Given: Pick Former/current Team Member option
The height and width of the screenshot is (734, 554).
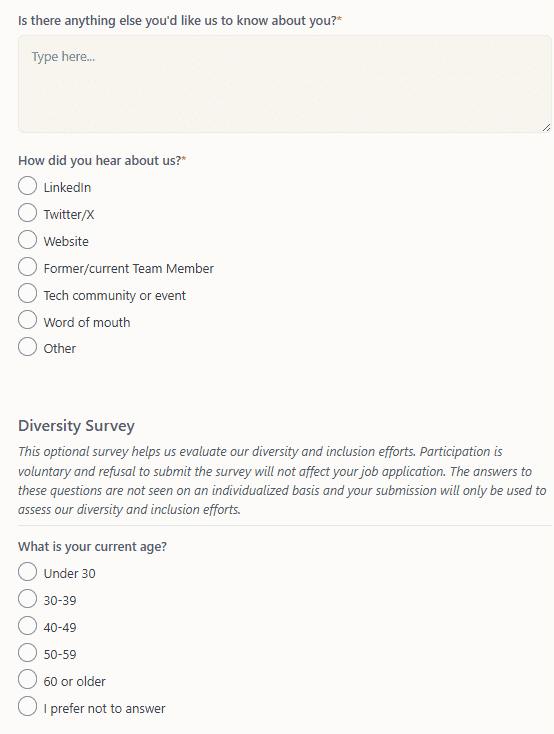Looking at the screenshot, I should 28,267.
